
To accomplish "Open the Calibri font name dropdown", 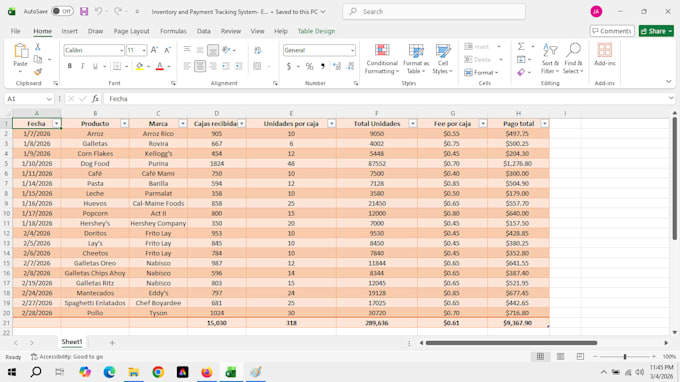I will (x=121, y=51).
